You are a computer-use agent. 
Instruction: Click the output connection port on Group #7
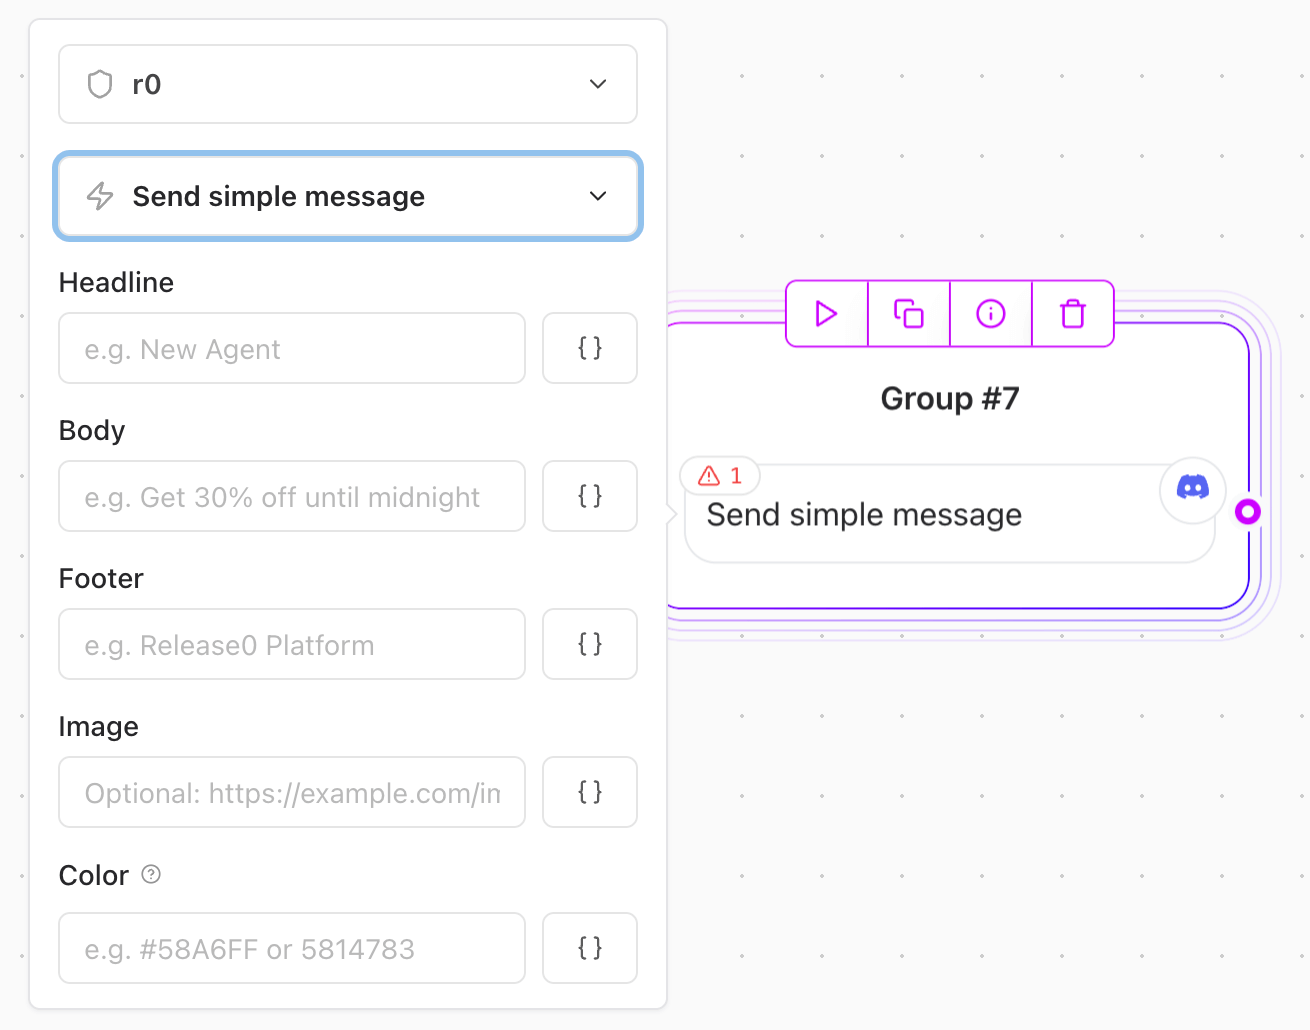(x=1248, y=511)
